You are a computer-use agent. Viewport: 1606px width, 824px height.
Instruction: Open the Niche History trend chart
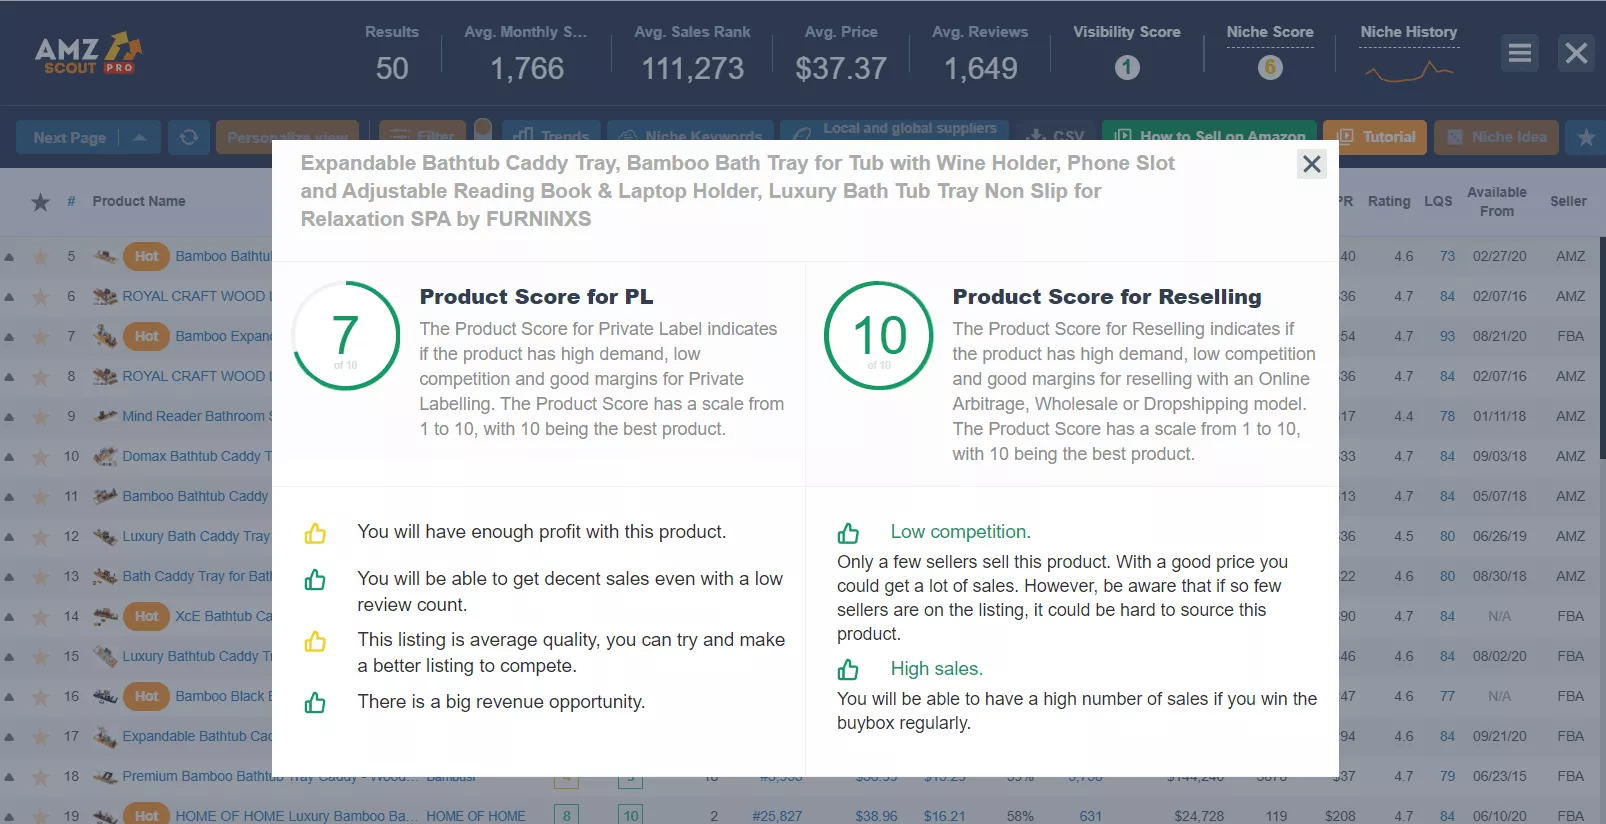click(x=1408, y=71)
